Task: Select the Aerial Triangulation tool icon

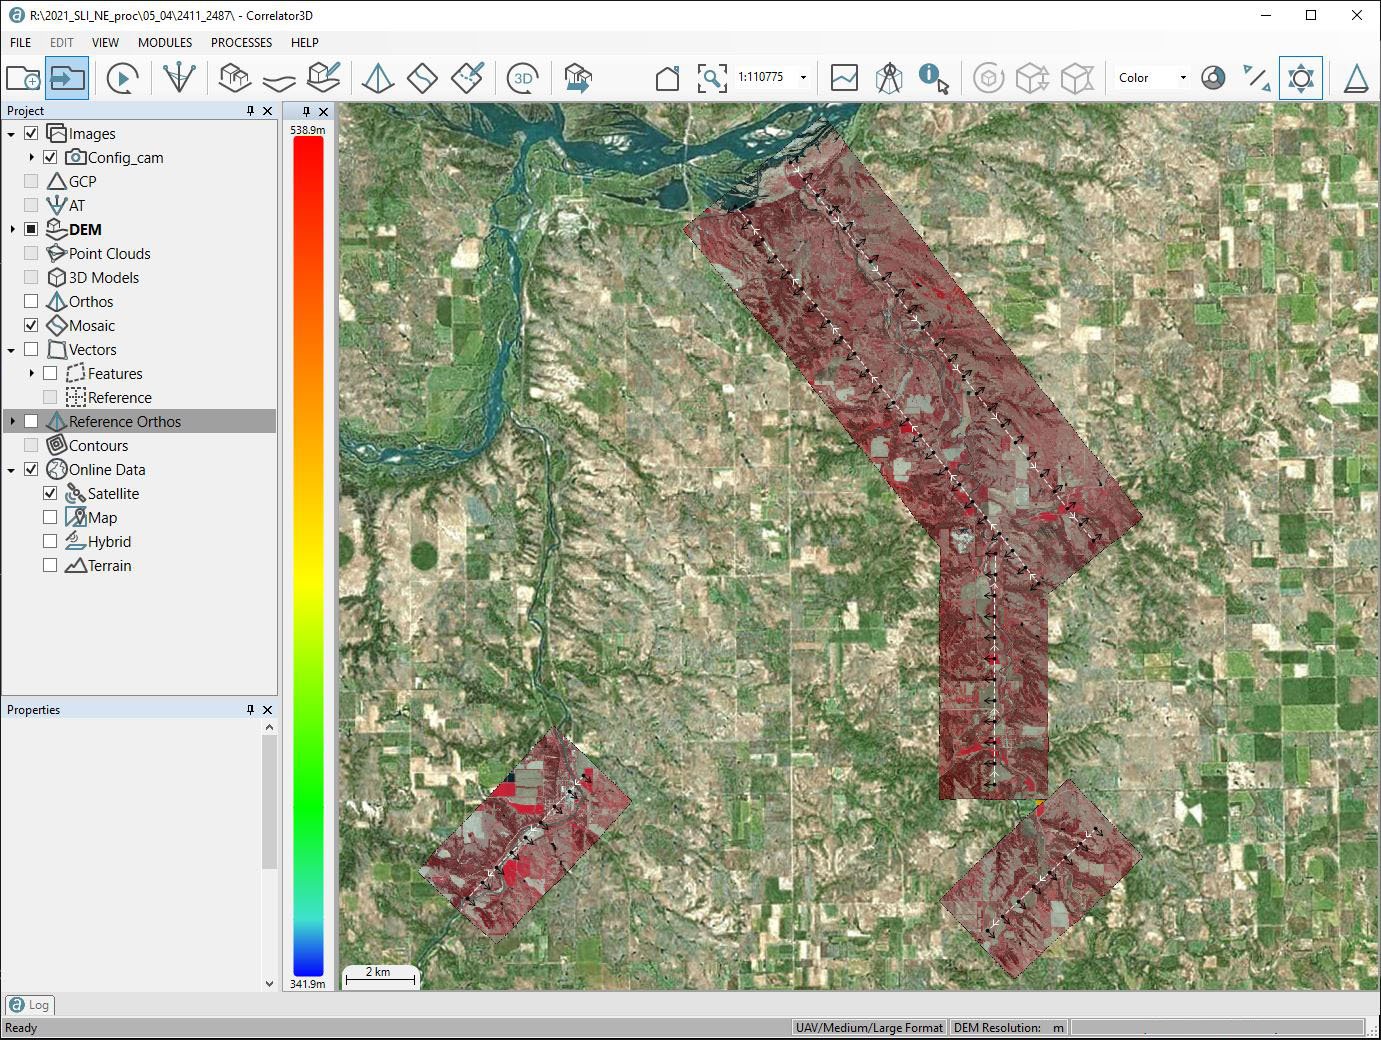Action: (x=180, y=78)
